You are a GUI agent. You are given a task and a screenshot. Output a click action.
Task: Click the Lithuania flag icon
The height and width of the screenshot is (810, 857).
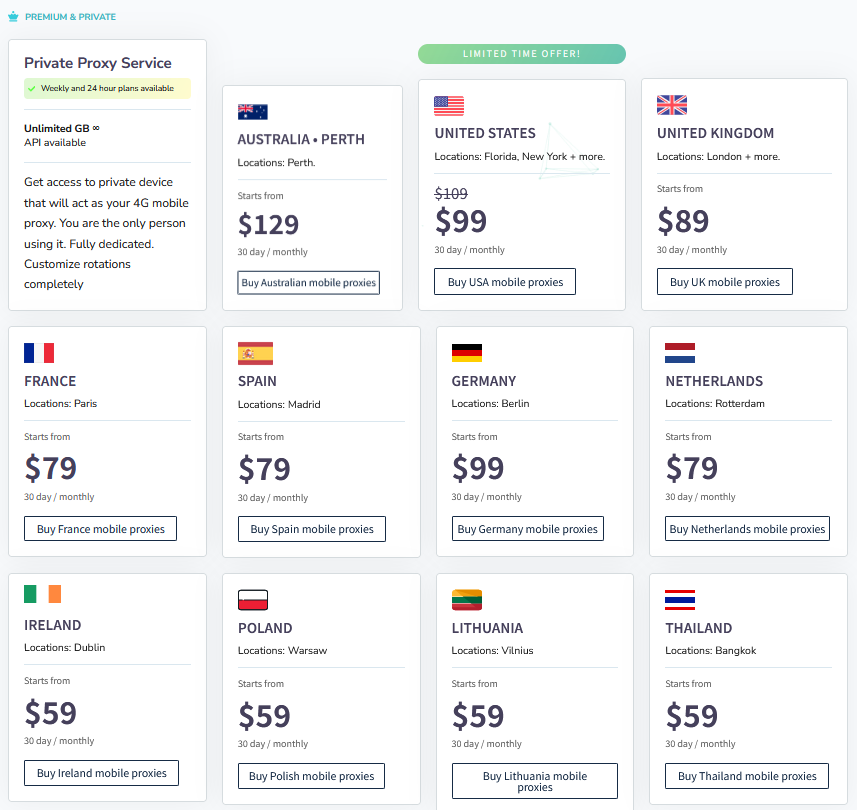[467, 600]
